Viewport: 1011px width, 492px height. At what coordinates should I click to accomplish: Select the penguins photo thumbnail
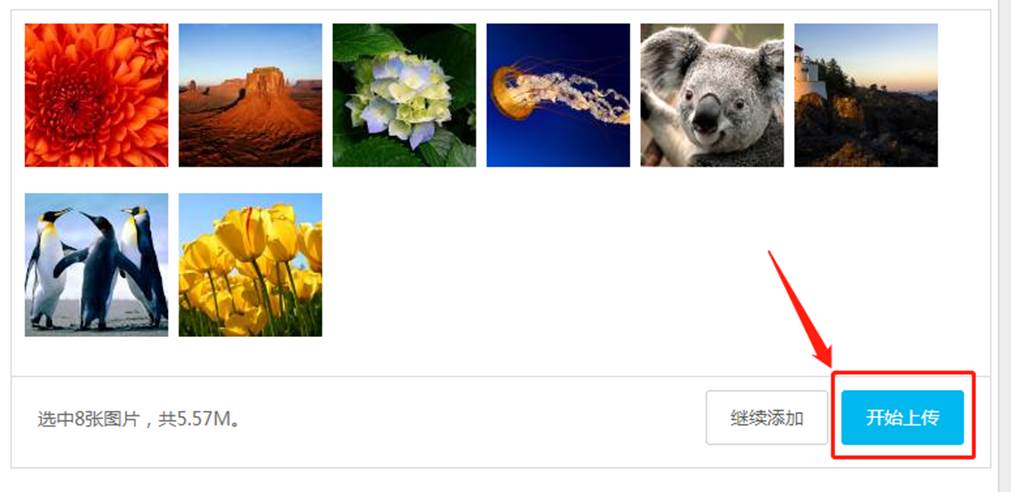tap(96, 265)
